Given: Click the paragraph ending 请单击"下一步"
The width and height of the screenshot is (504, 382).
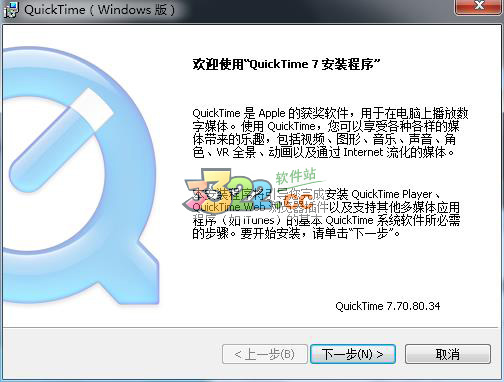Looking at the screenshot, I should pyautogui.click(x=326, y=213).
